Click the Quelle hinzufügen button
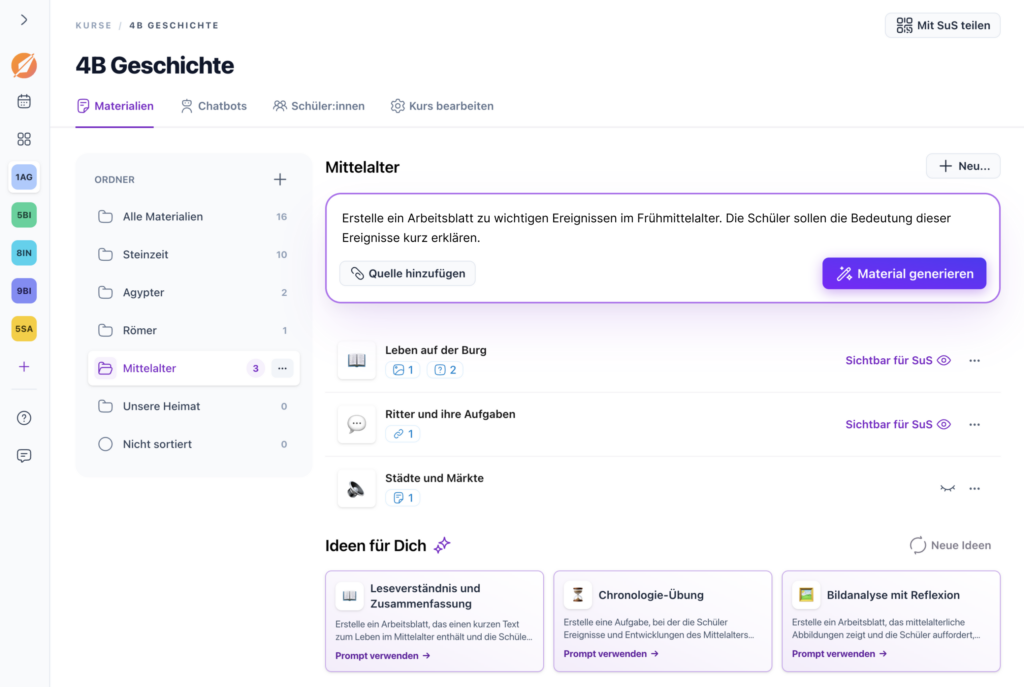The width and height of the screenshot is (1024, 687). click(x=408, y=274)
